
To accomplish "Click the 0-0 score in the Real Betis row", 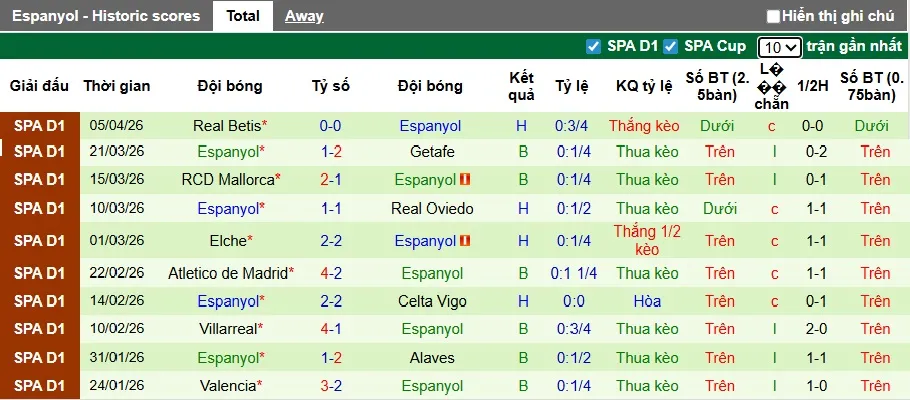I will (x=331, y=126).
